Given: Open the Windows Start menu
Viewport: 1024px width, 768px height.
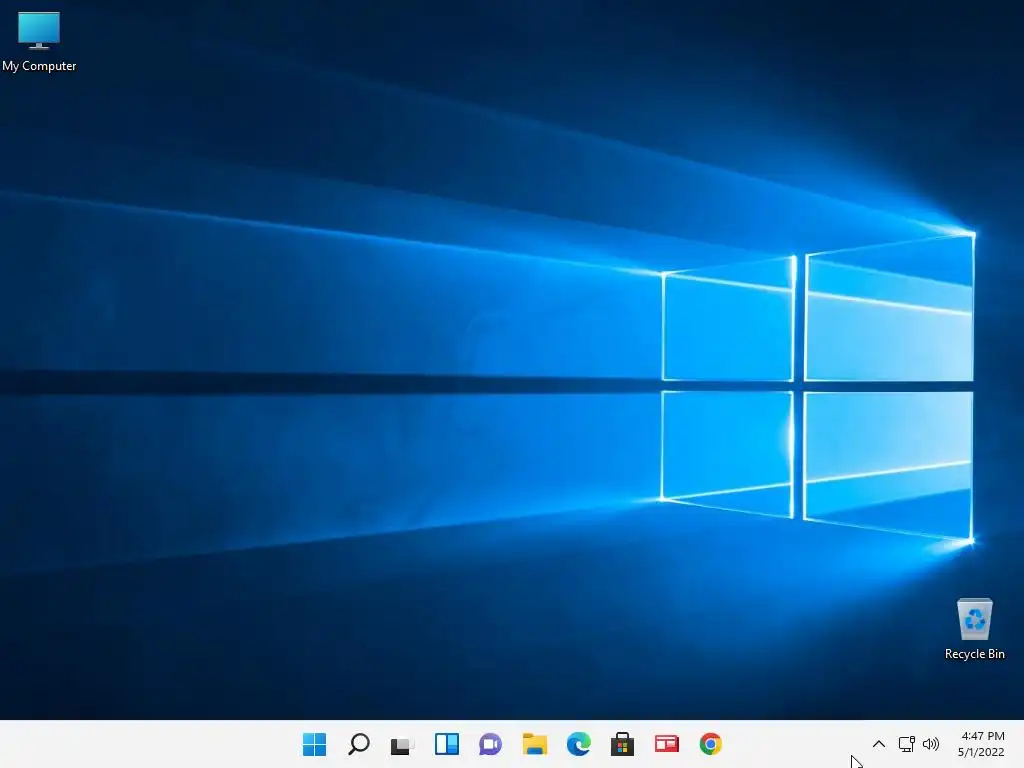Looking at the screenshot, I should tap(314, 744).
